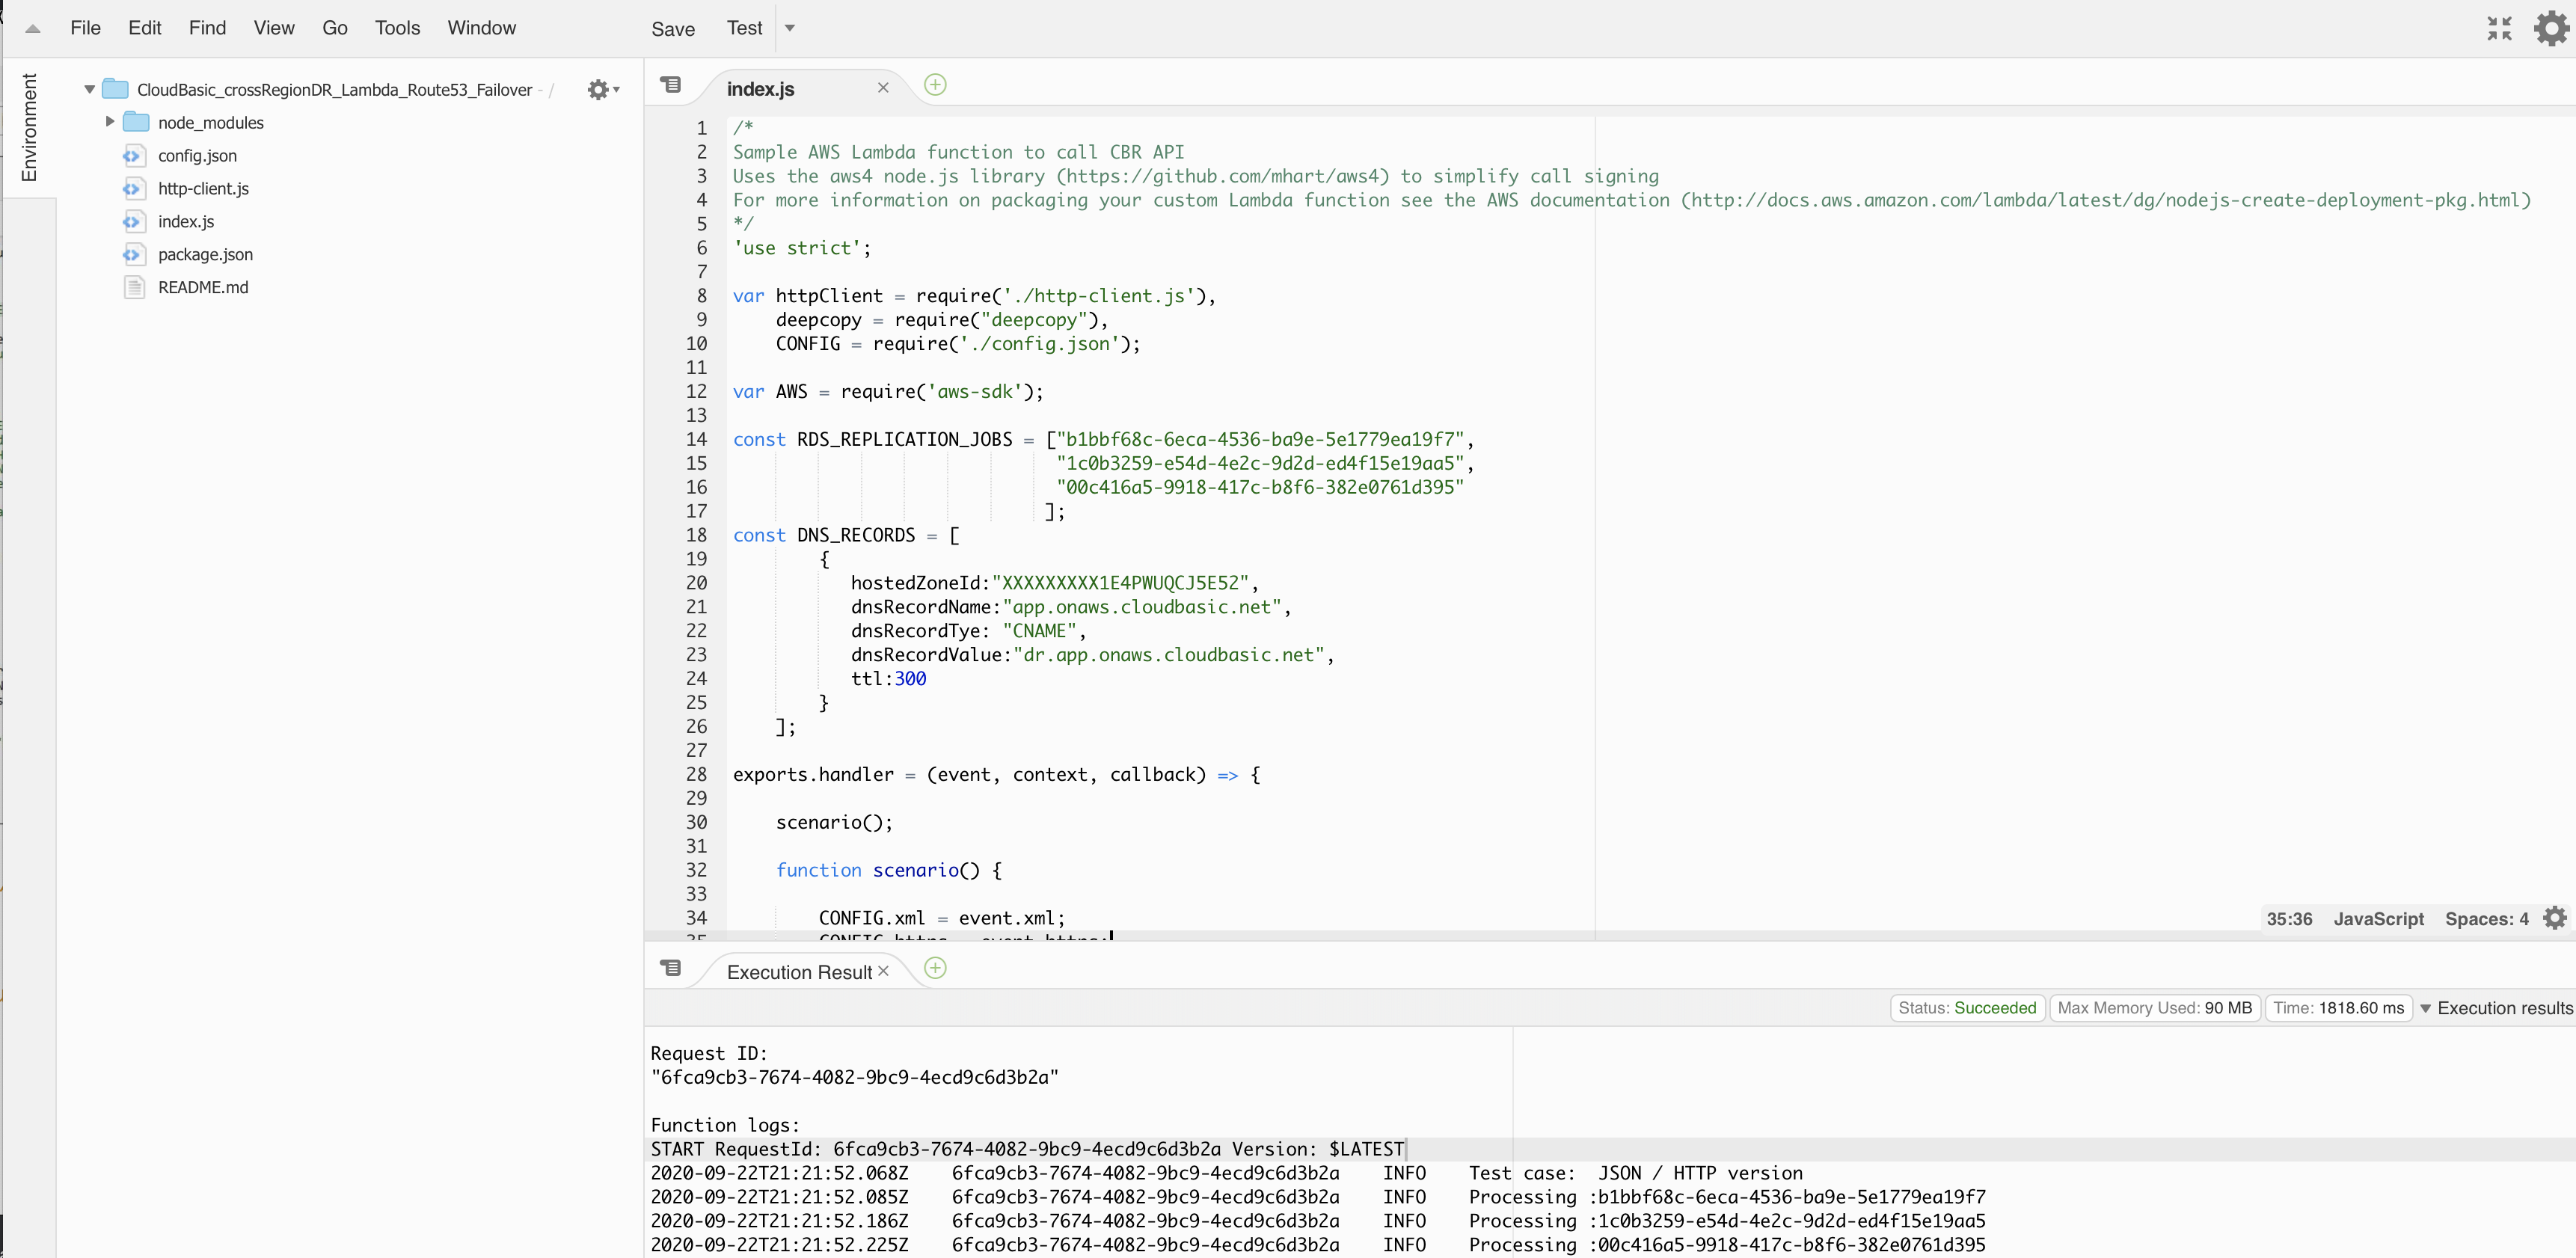This screenshot has height=1258, width=2576.
Task: Close the index.js tab
Action: 883,88
